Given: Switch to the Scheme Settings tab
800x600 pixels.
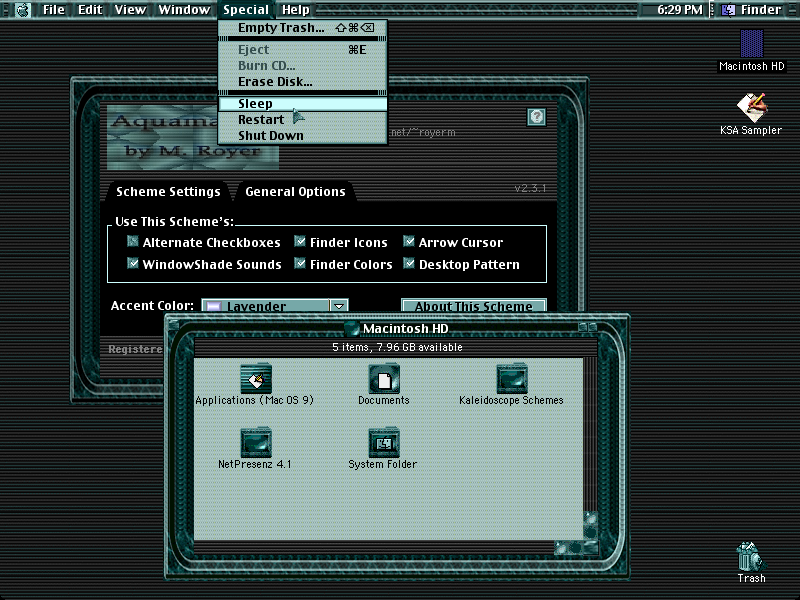Looking at the screenshot, I should point(168,191).
